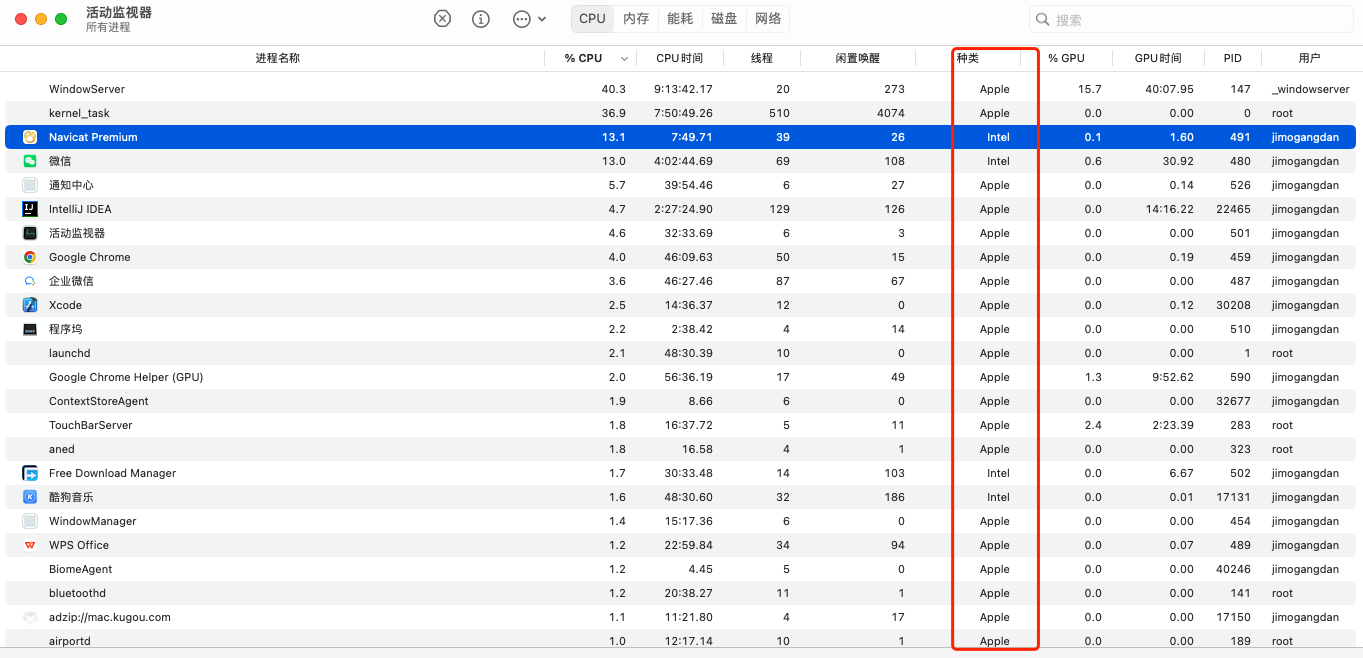Sort by % GPU column header

pos(1066,58)
